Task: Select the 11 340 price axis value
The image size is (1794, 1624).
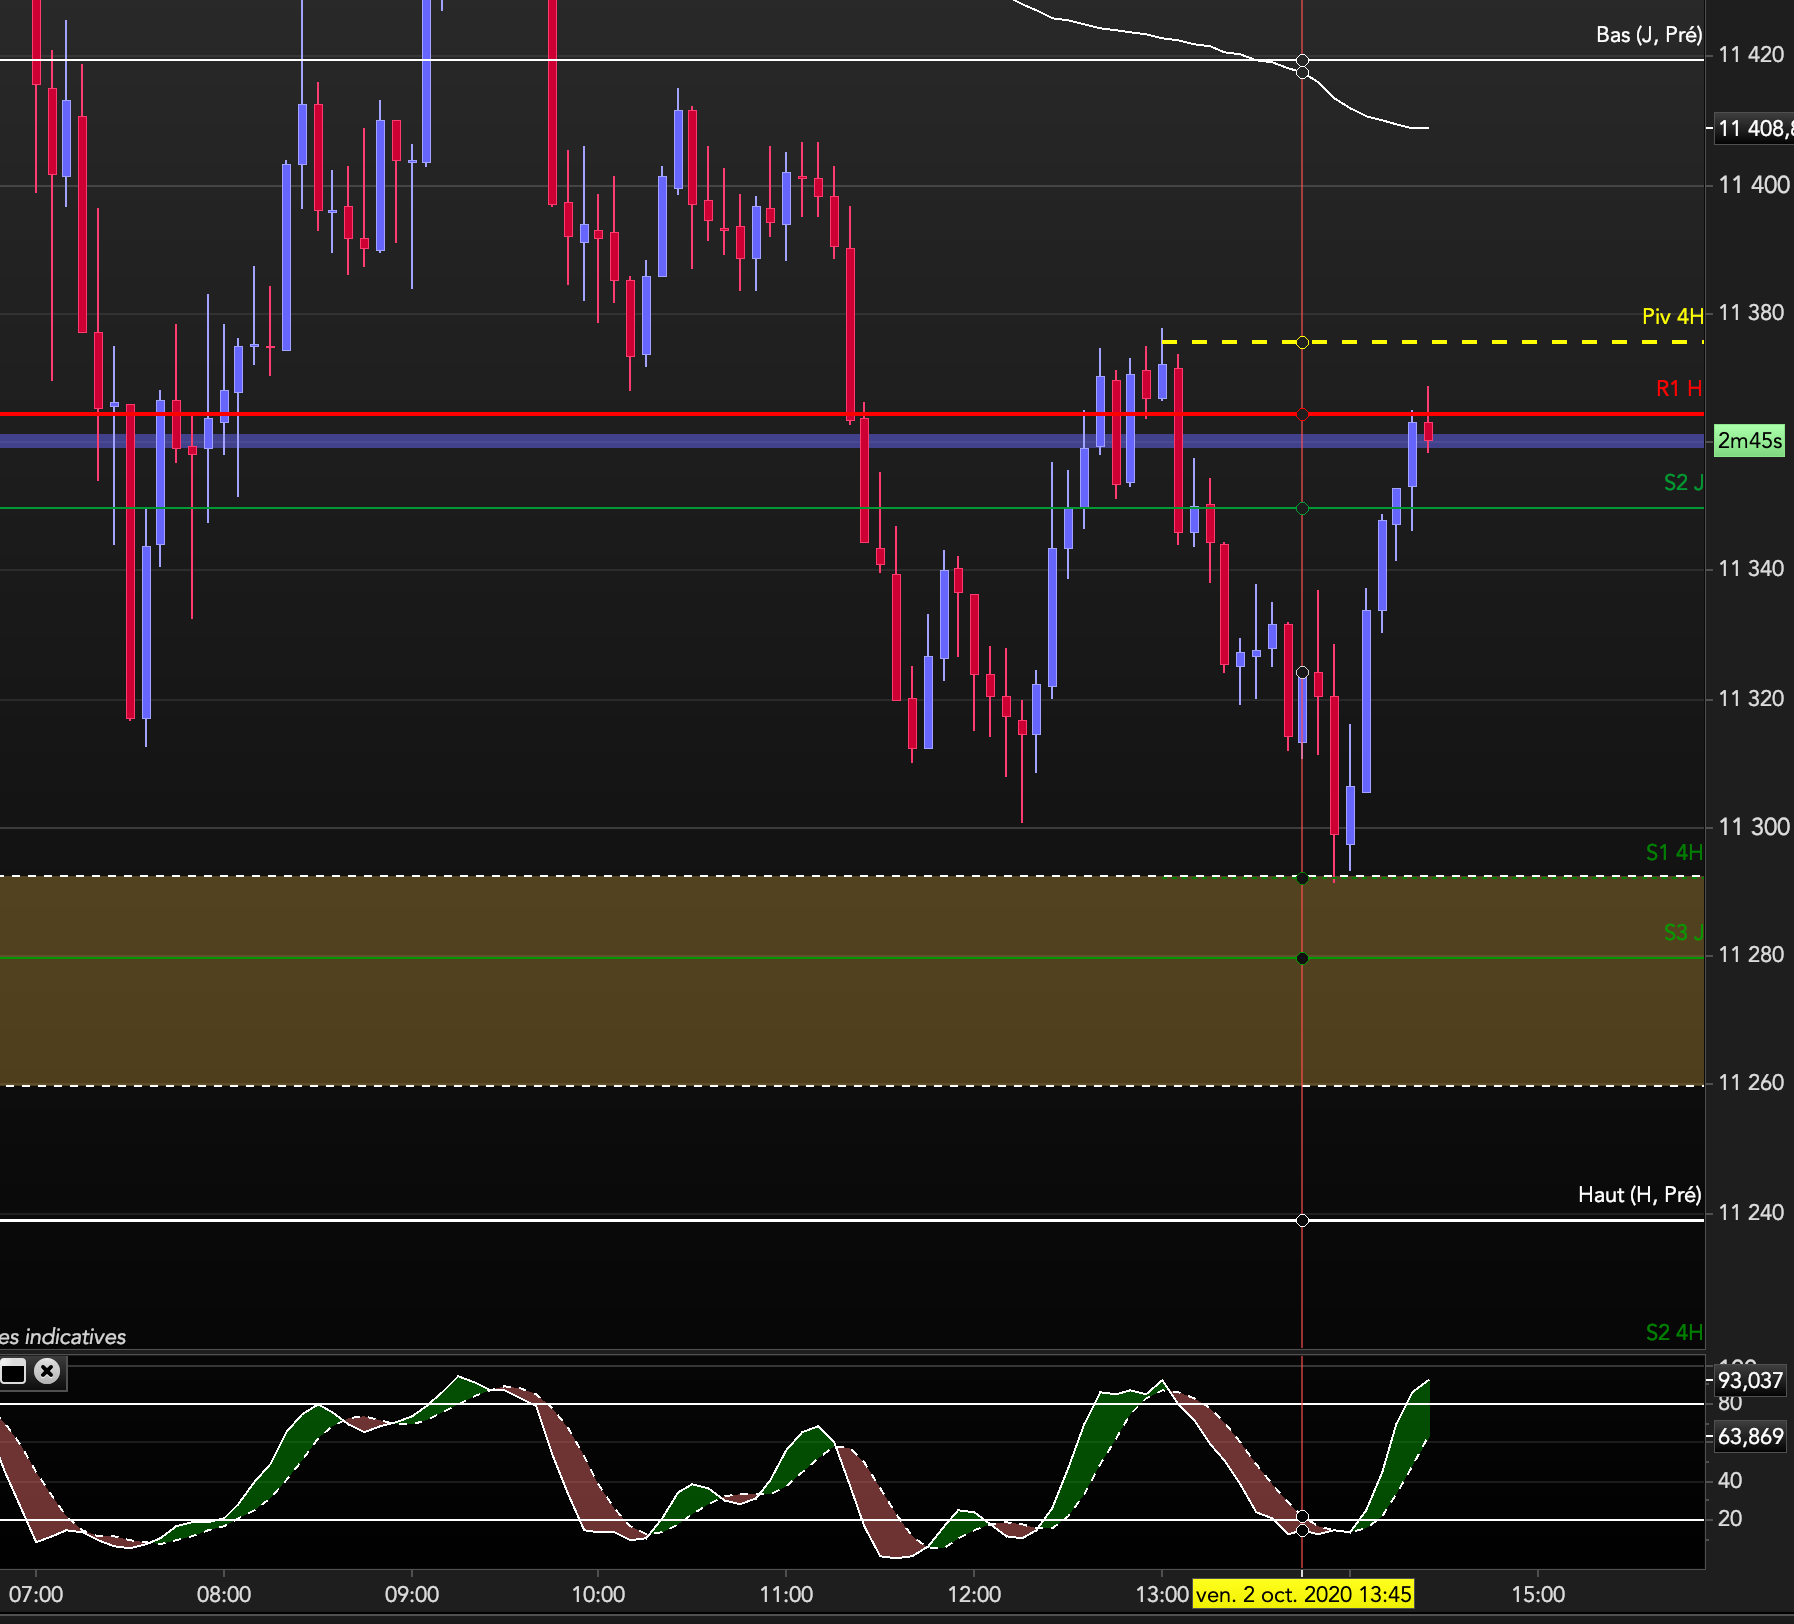Action: pos(1751,569)
